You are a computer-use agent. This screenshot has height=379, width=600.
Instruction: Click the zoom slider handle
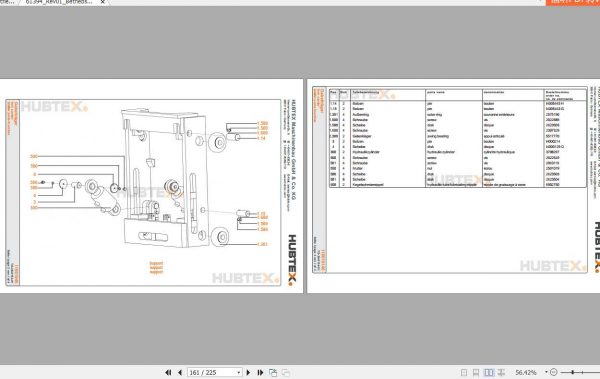572,372
